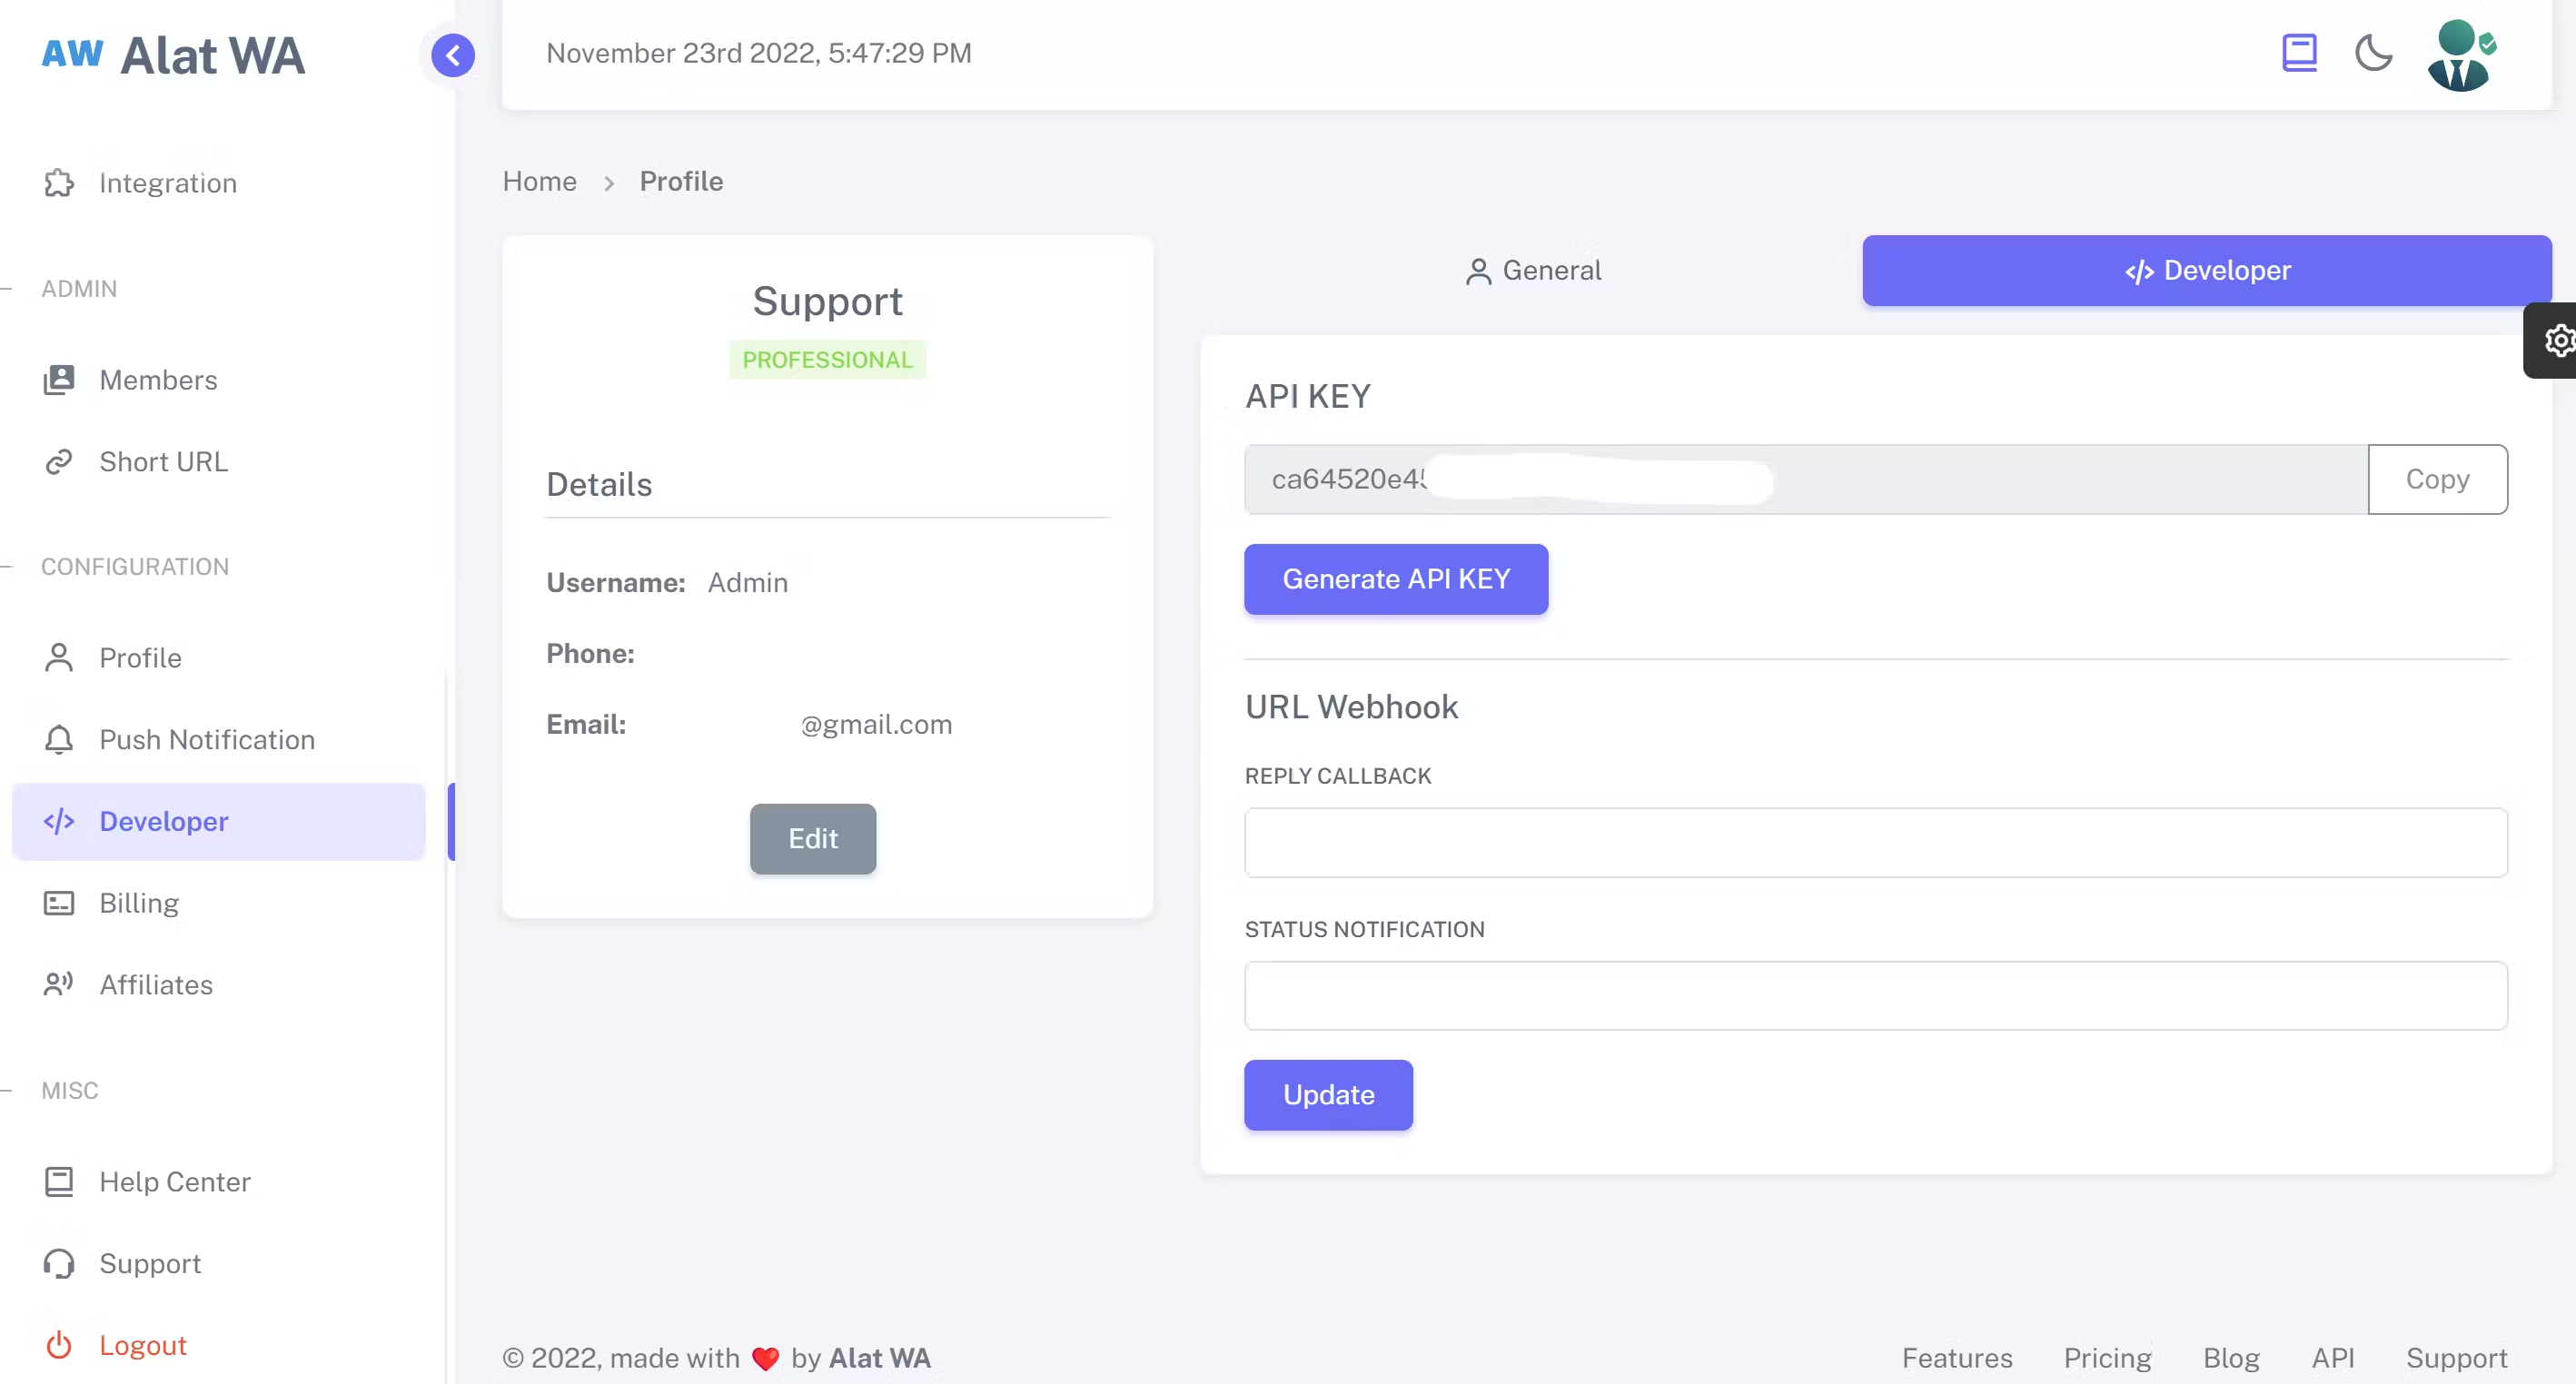Select the Developer tab
The width and height of the screenshot is (2576, 1384).
[2206, 271]
